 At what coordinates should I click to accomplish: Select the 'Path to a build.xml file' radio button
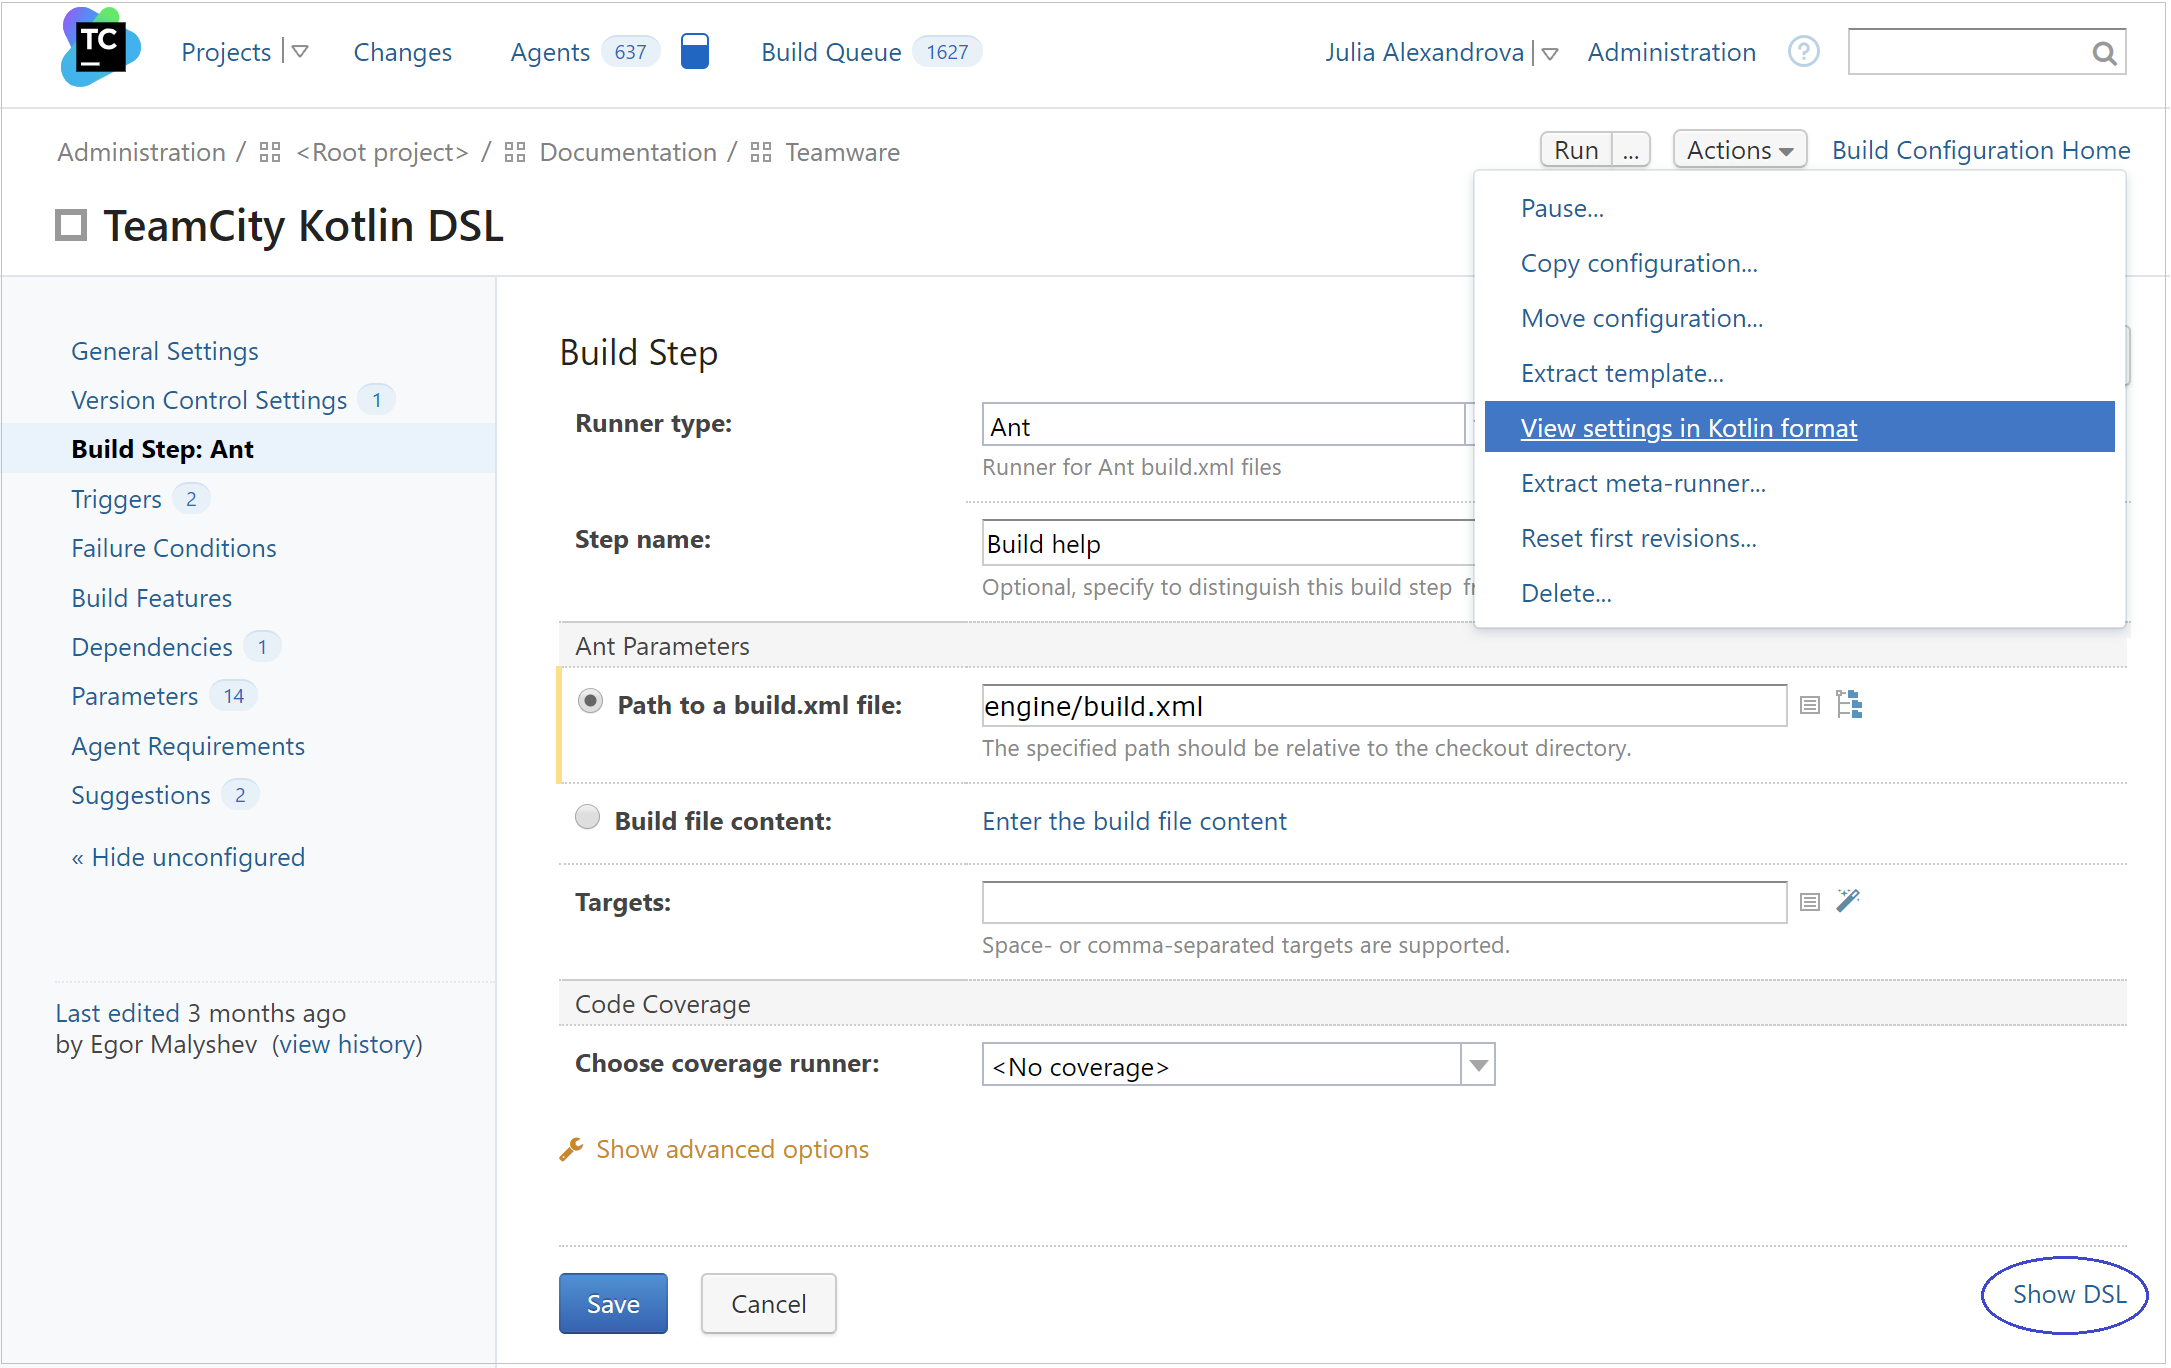click(588, 703)
